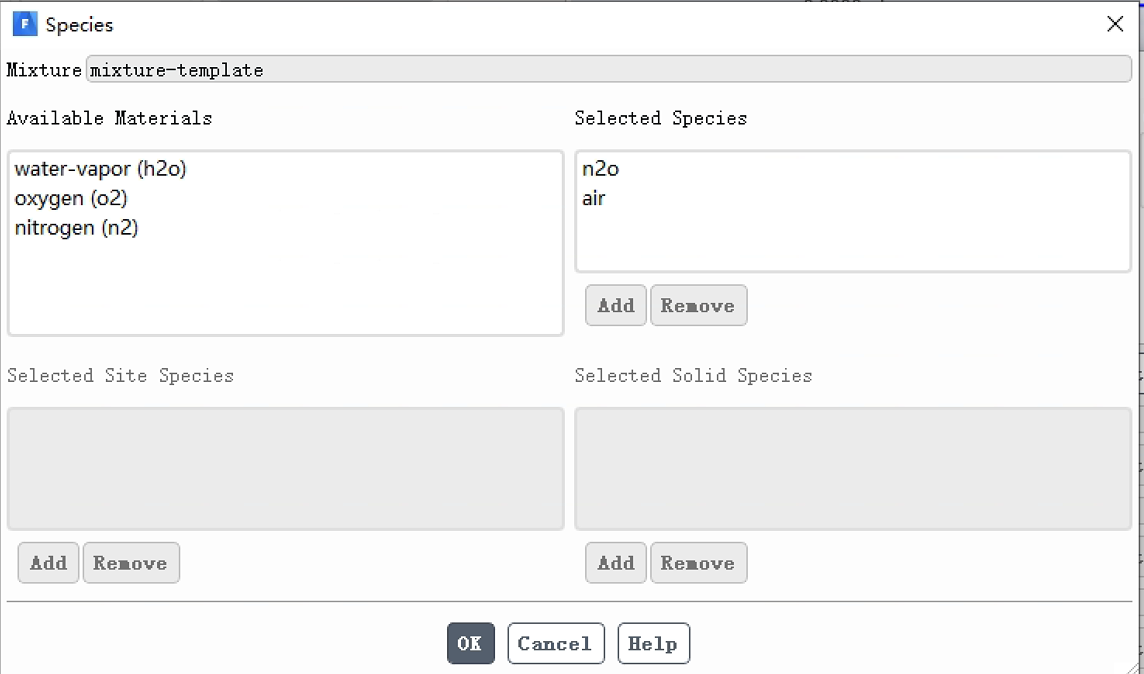The height and width of the screenshot is (674, 1144).
Task: Click the Fluent app icon in title bar
Action: (25, 24)
